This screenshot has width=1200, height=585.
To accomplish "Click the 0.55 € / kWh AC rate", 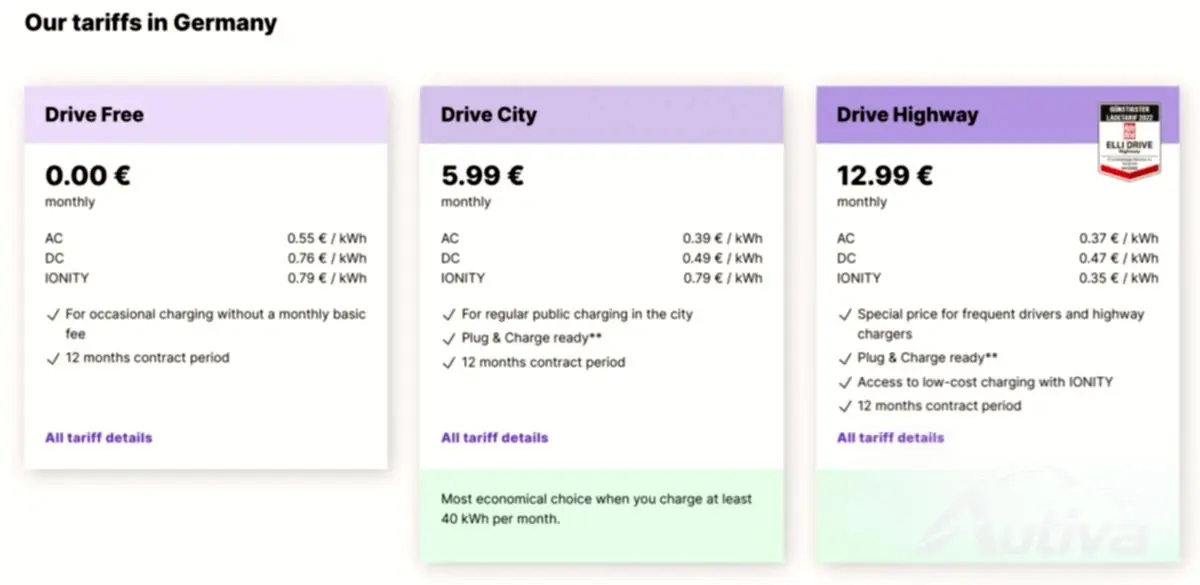I will click(x=326, y=238).
